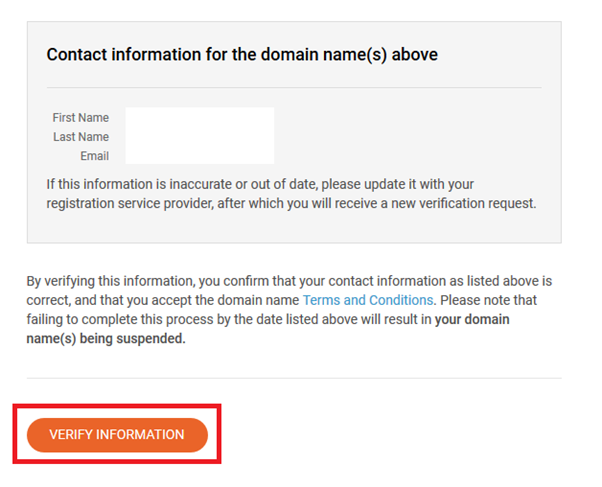
Task: Click the "If this information is inaccurate" text
Action: point(125,184)
